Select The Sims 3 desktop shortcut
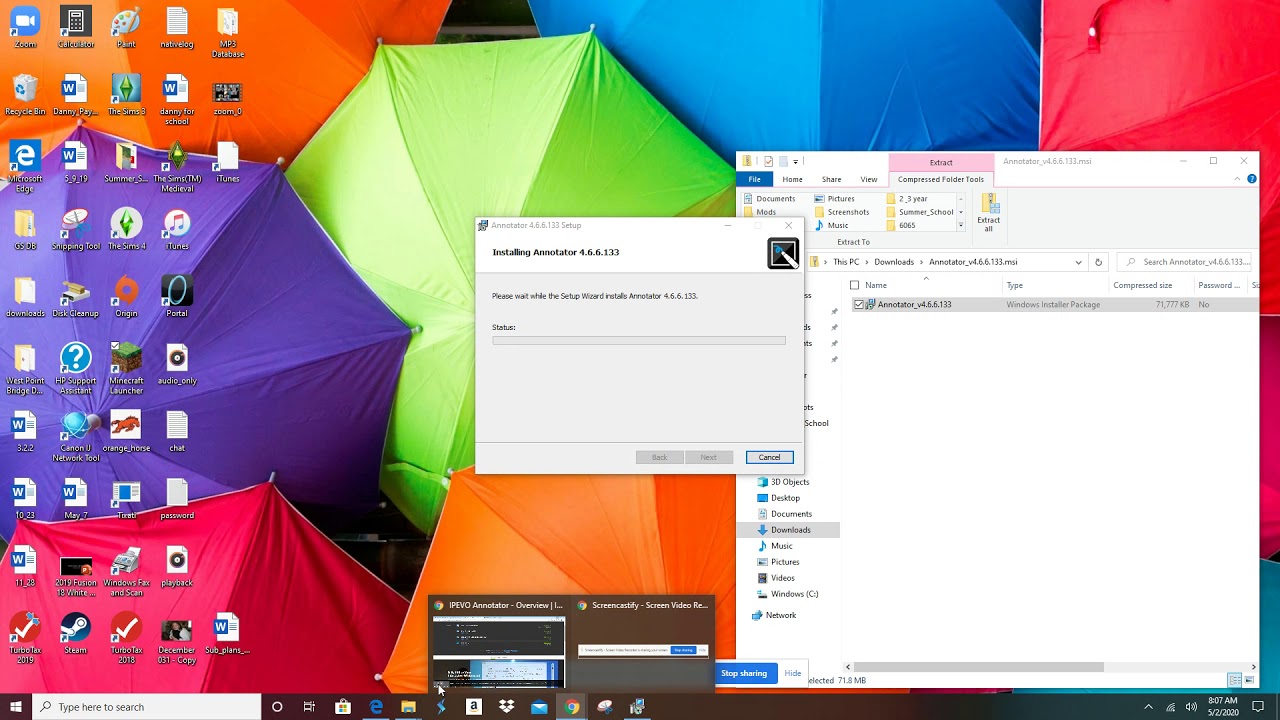The width and height of the screenshot is (1280, 720). coord(126,95)
